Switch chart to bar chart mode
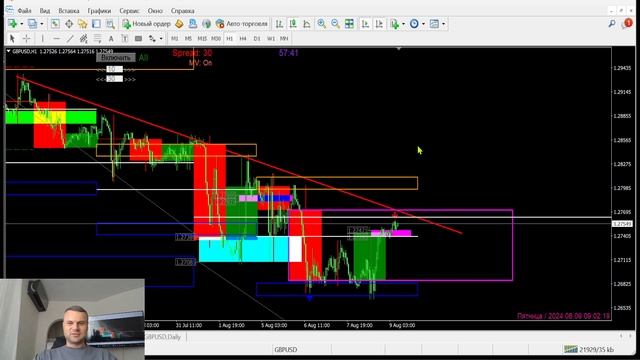640x360 pixels. [279, 24]
